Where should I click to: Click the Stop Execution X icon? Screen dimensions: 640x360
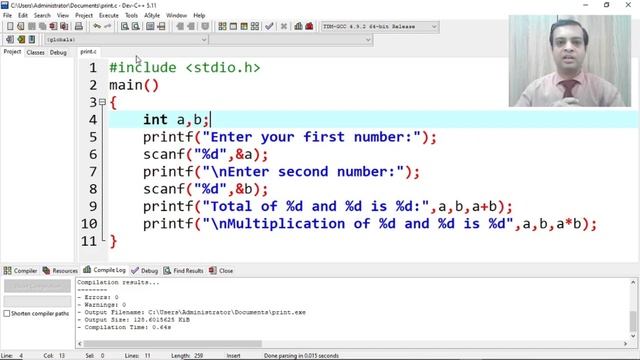284,27
